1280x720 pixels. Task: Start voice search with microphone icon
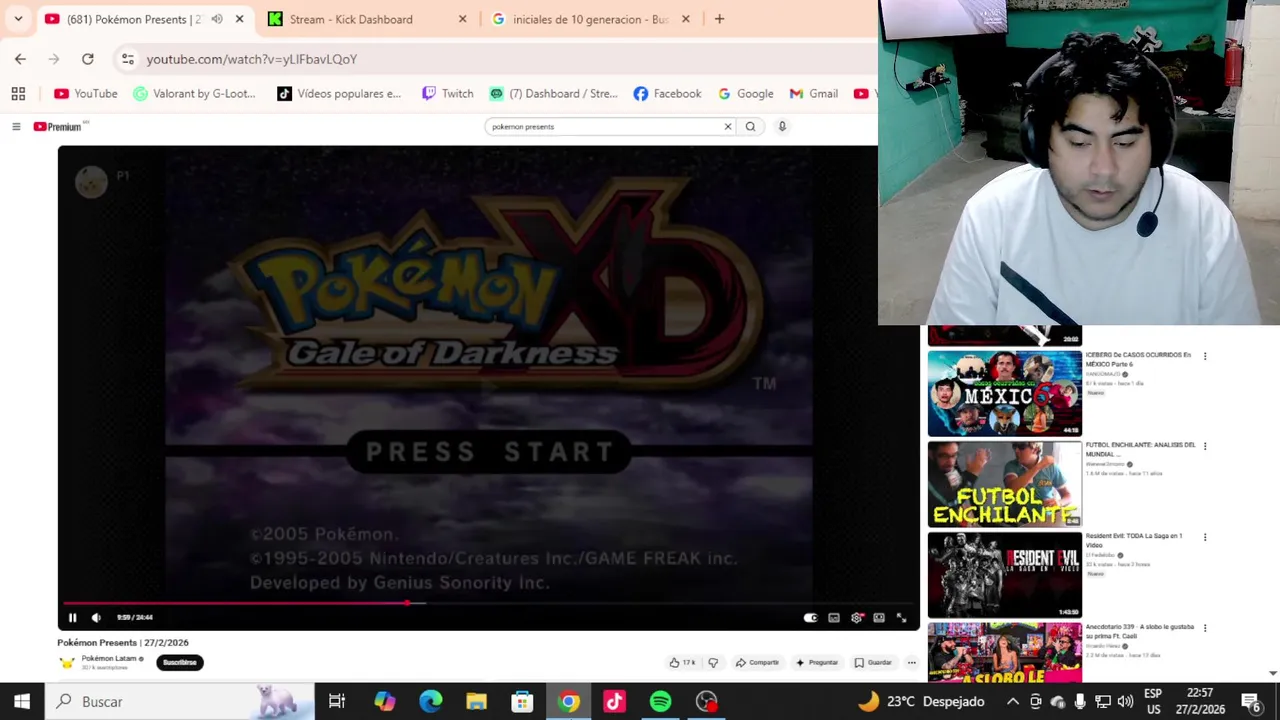(x=782, y=127)
